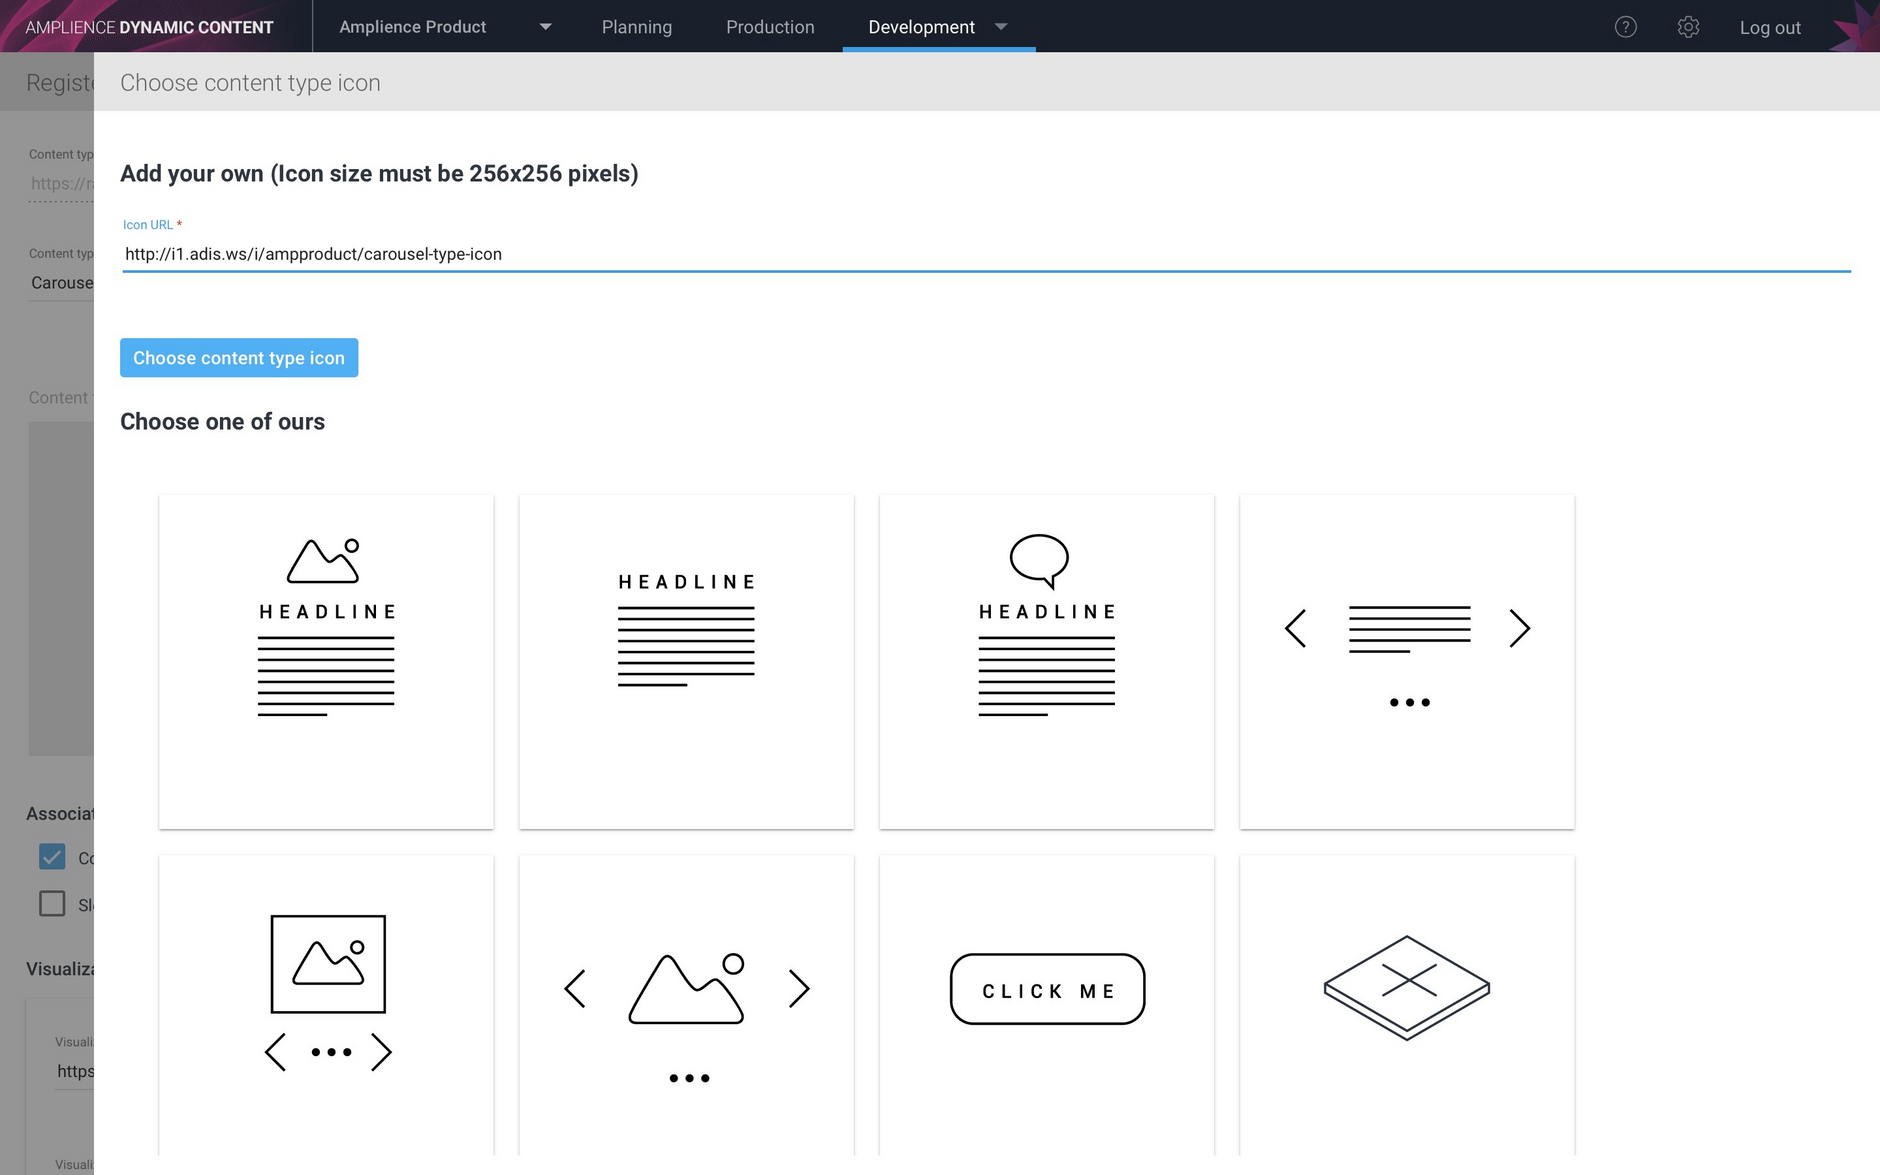
Task: Expand the Development menu chevron
Action: coord(1001,27)
